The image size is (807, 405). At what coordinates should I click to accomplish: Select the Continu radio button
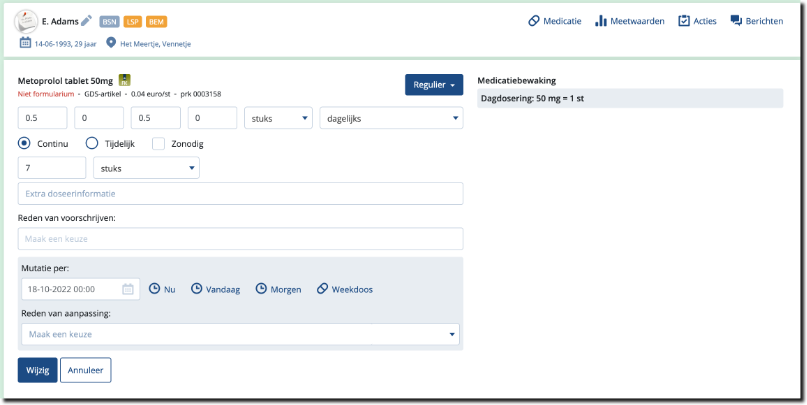coord(25,143)
